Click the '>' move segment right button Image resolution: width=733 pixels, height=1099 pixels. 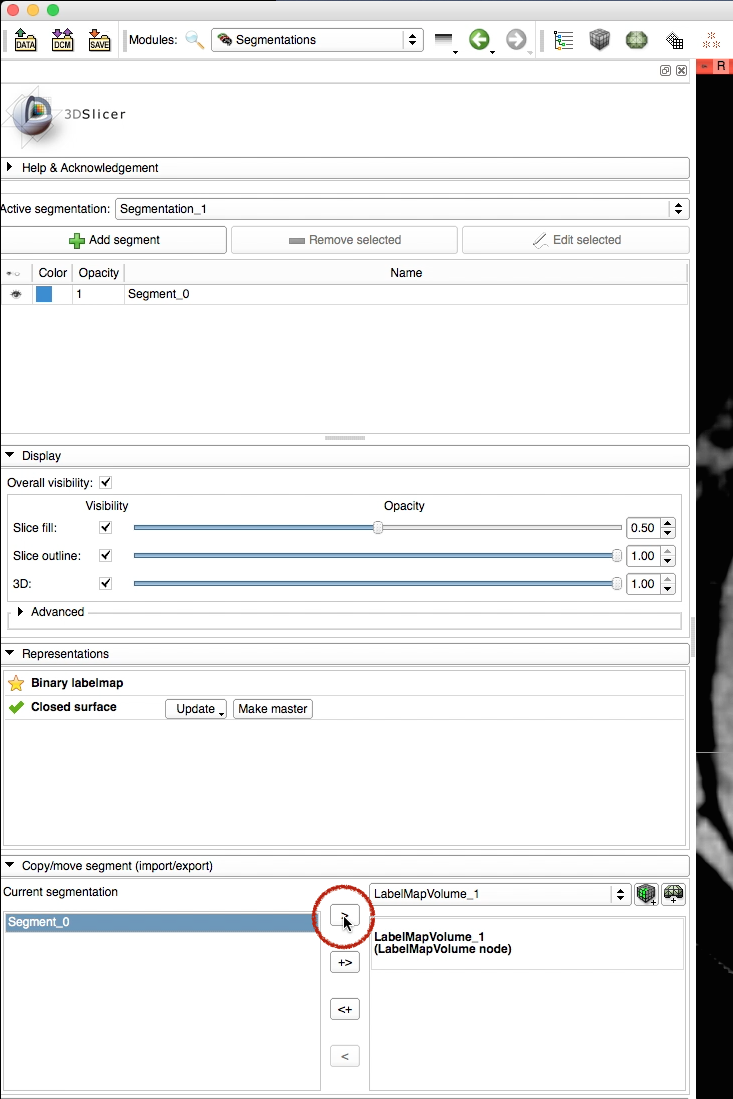[x=345, y=915]
